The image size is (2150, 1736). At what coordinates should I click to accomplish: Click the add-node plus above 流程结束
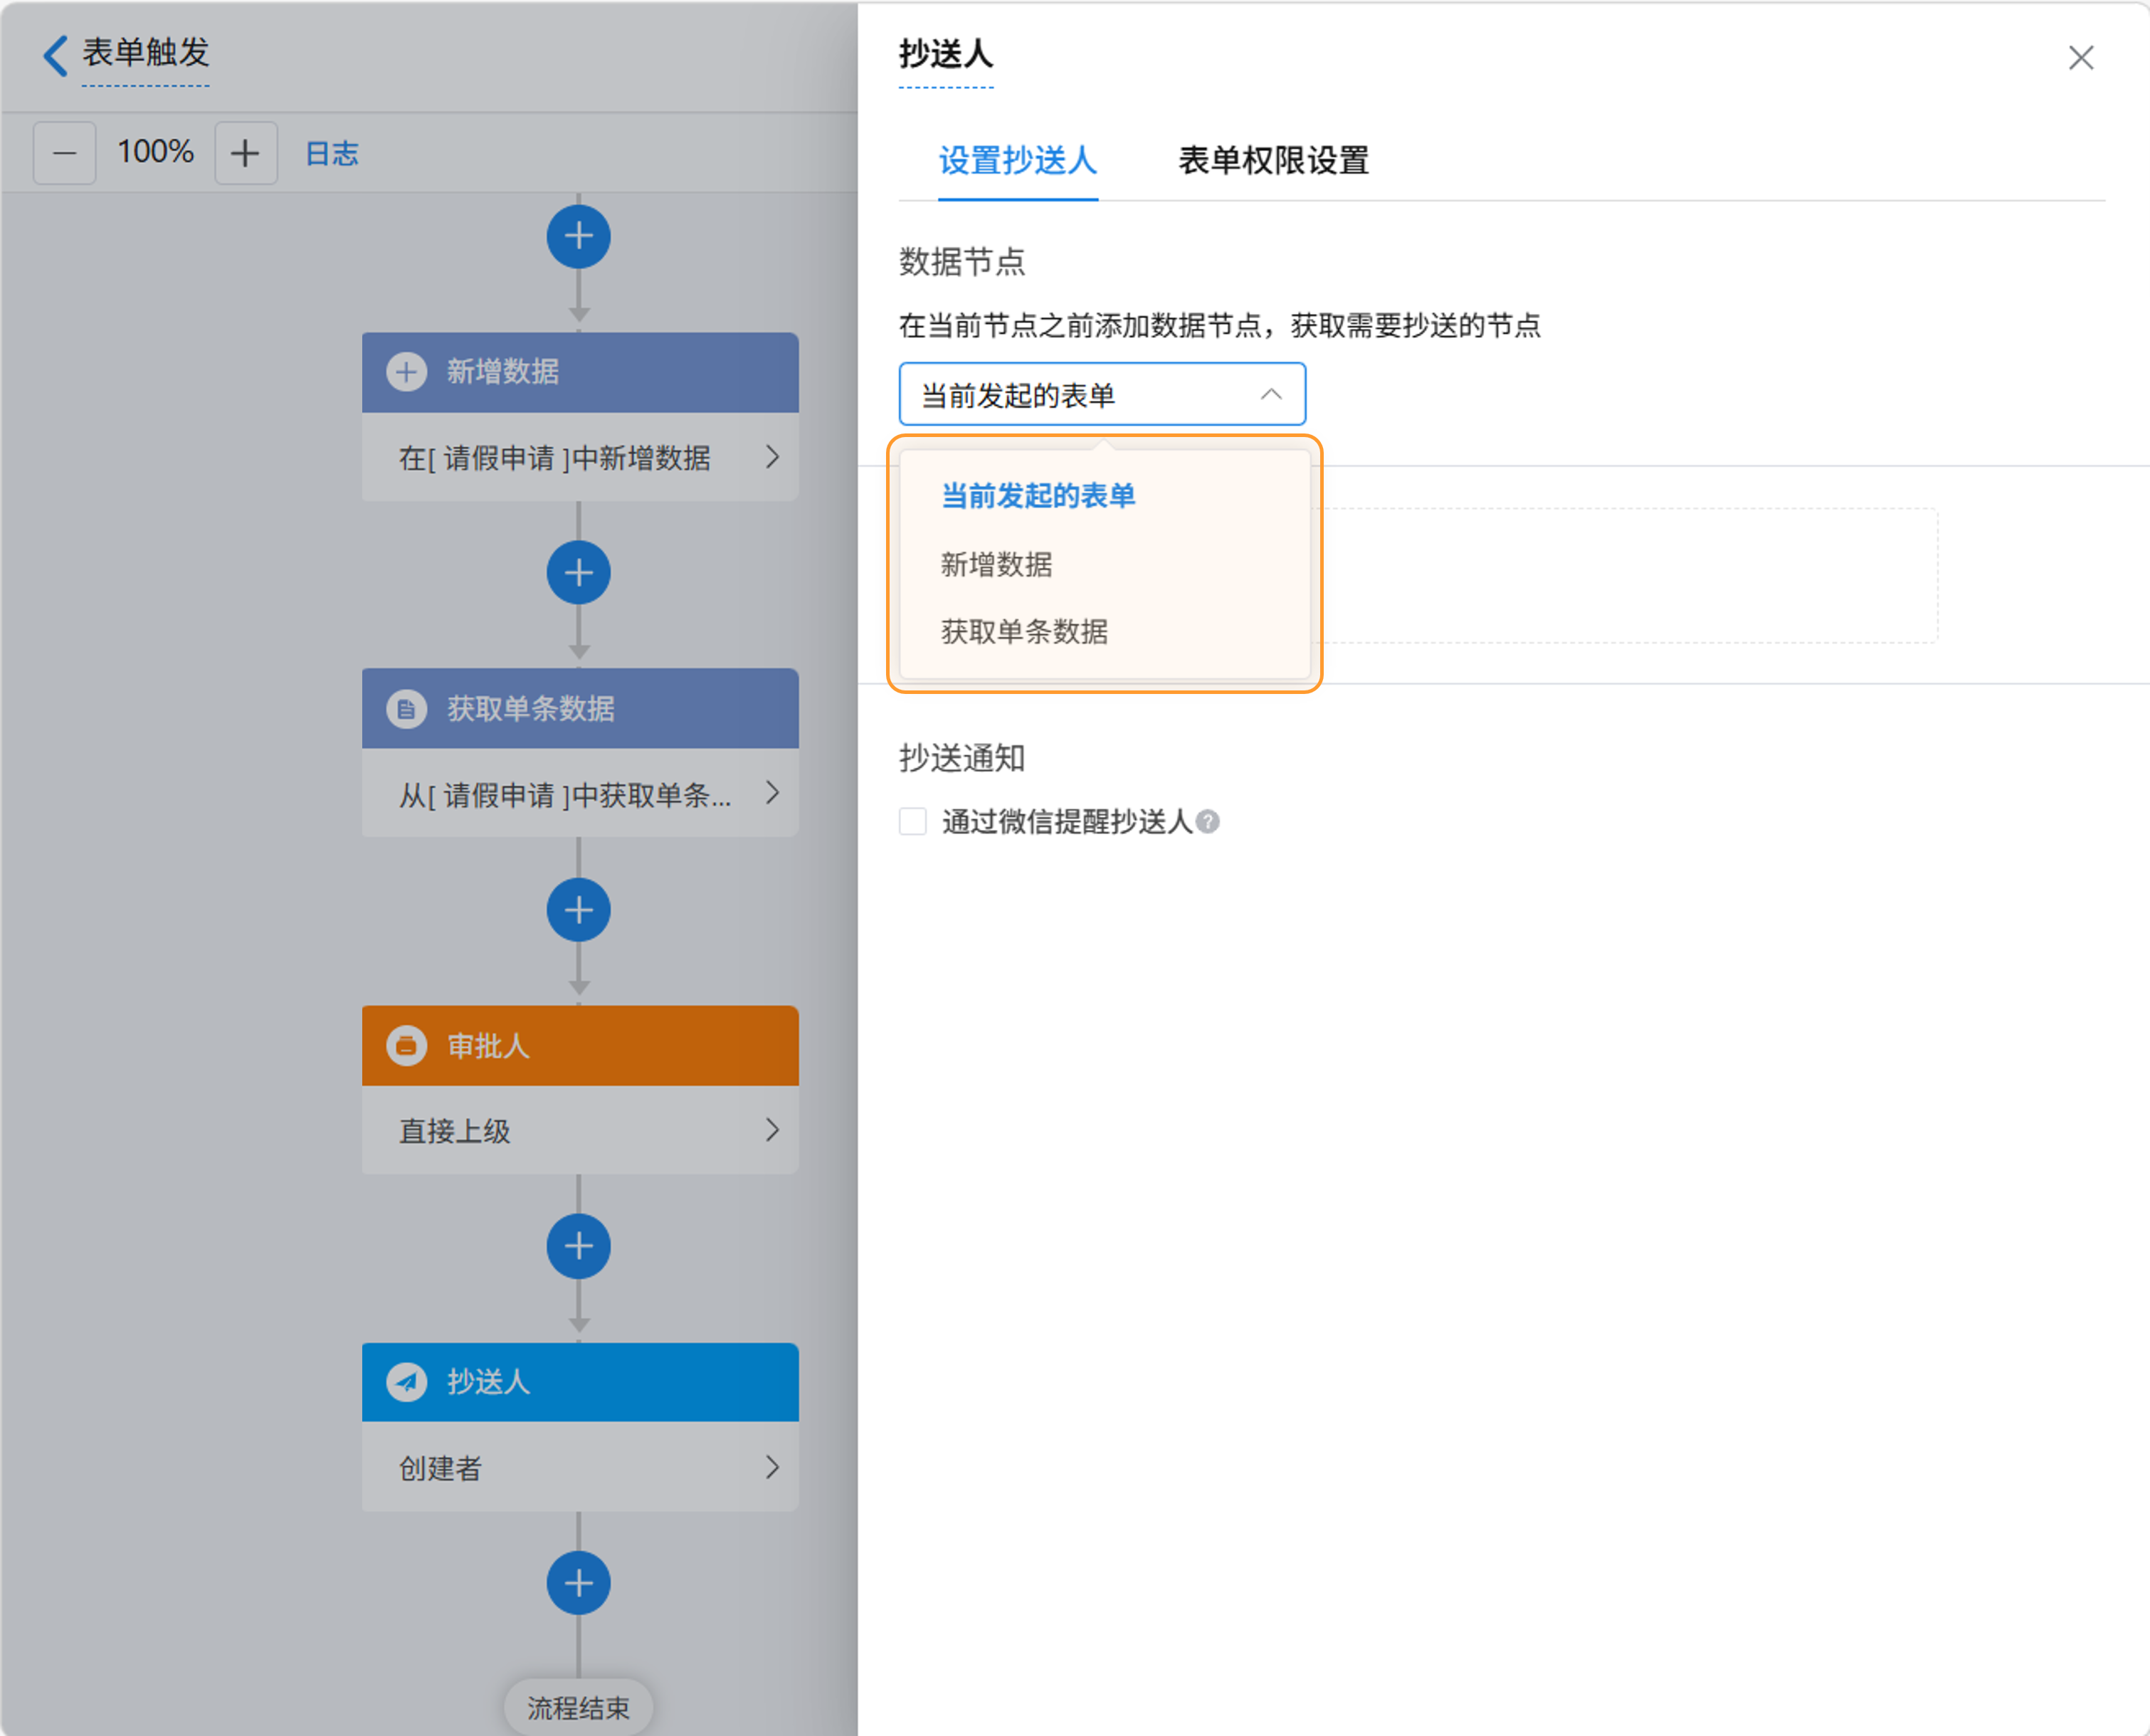(578, 1583)
